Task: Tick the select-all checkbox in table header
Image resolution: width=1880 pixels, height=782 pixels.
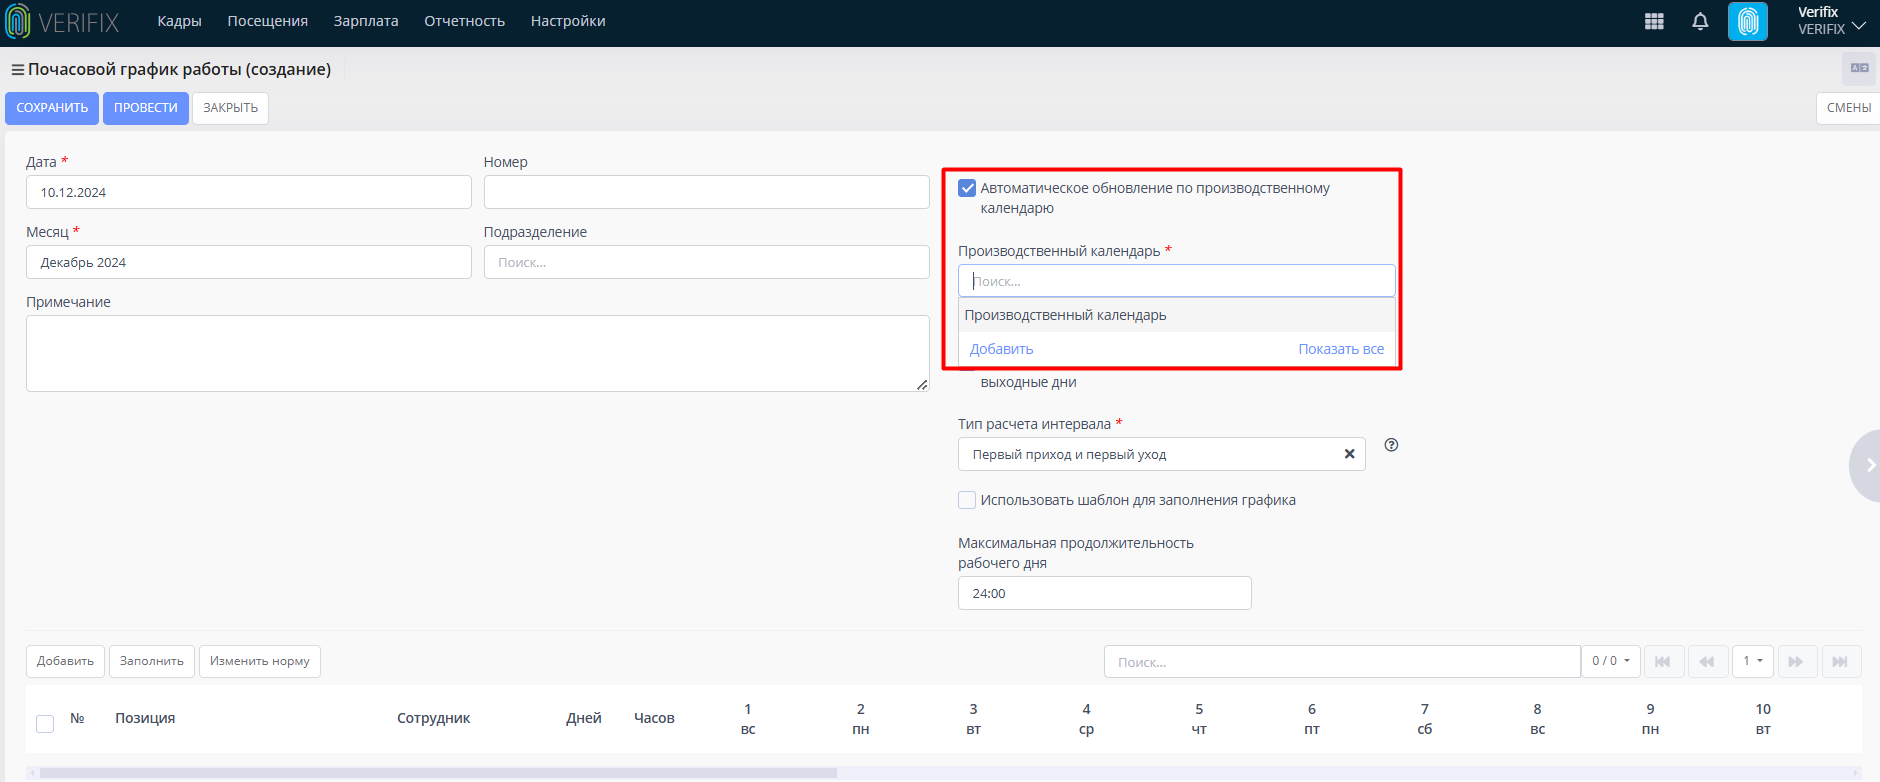Action: coord(45,723)
